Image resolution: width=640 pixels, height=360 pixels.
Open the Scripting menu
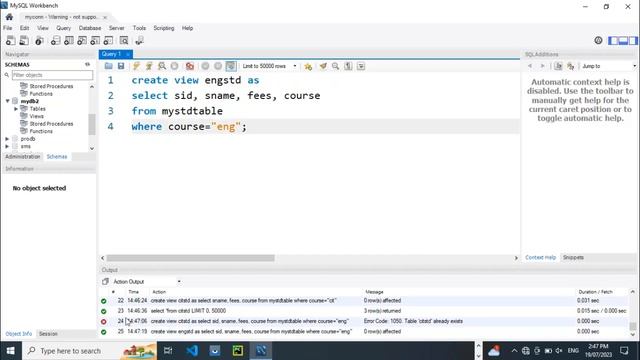tap(164, 28)
